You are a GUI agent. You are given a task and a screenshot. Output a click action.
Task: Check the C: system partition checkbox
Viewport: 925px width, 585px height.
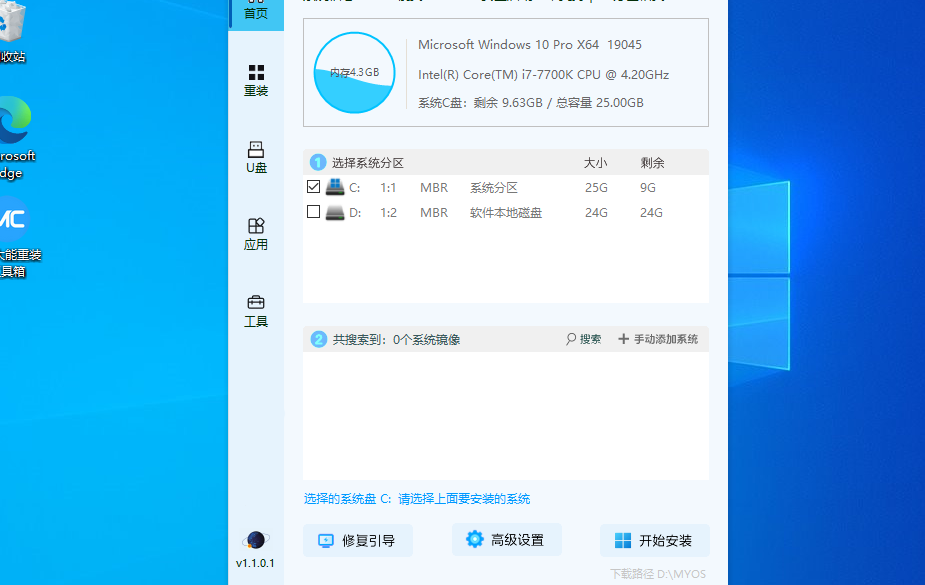[313, 187]
